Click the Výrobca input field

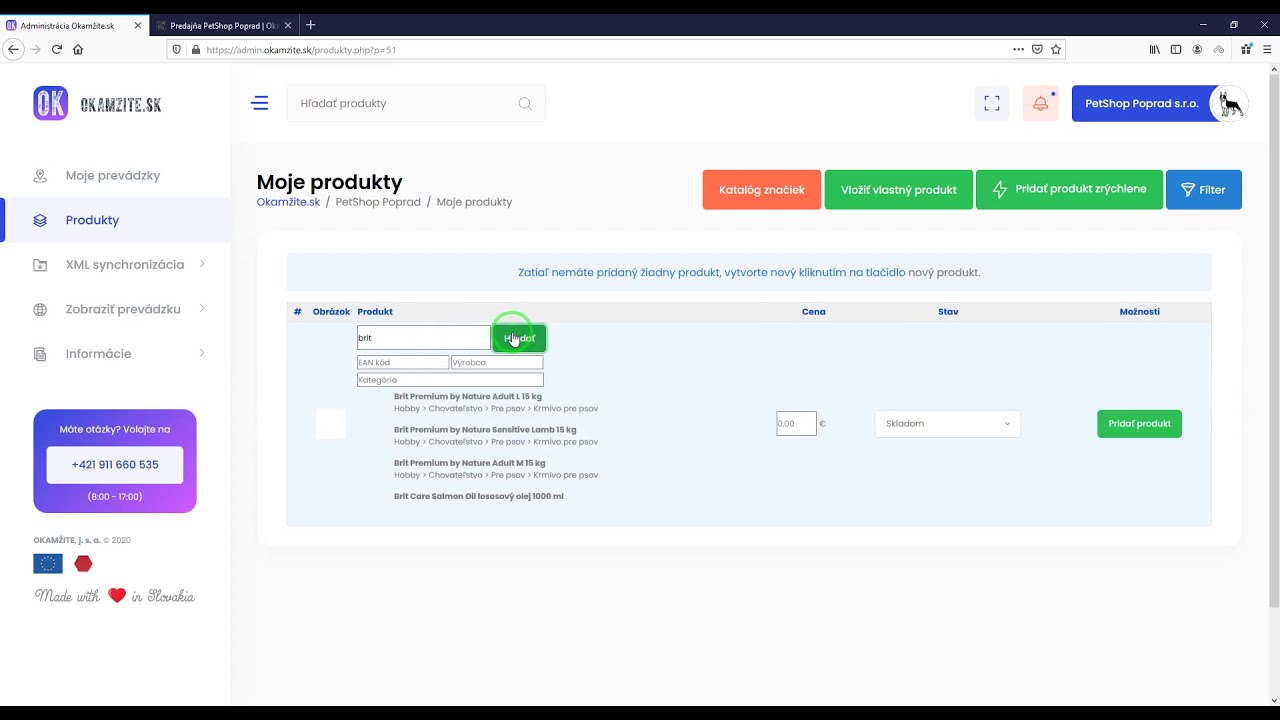click(497, 363)
